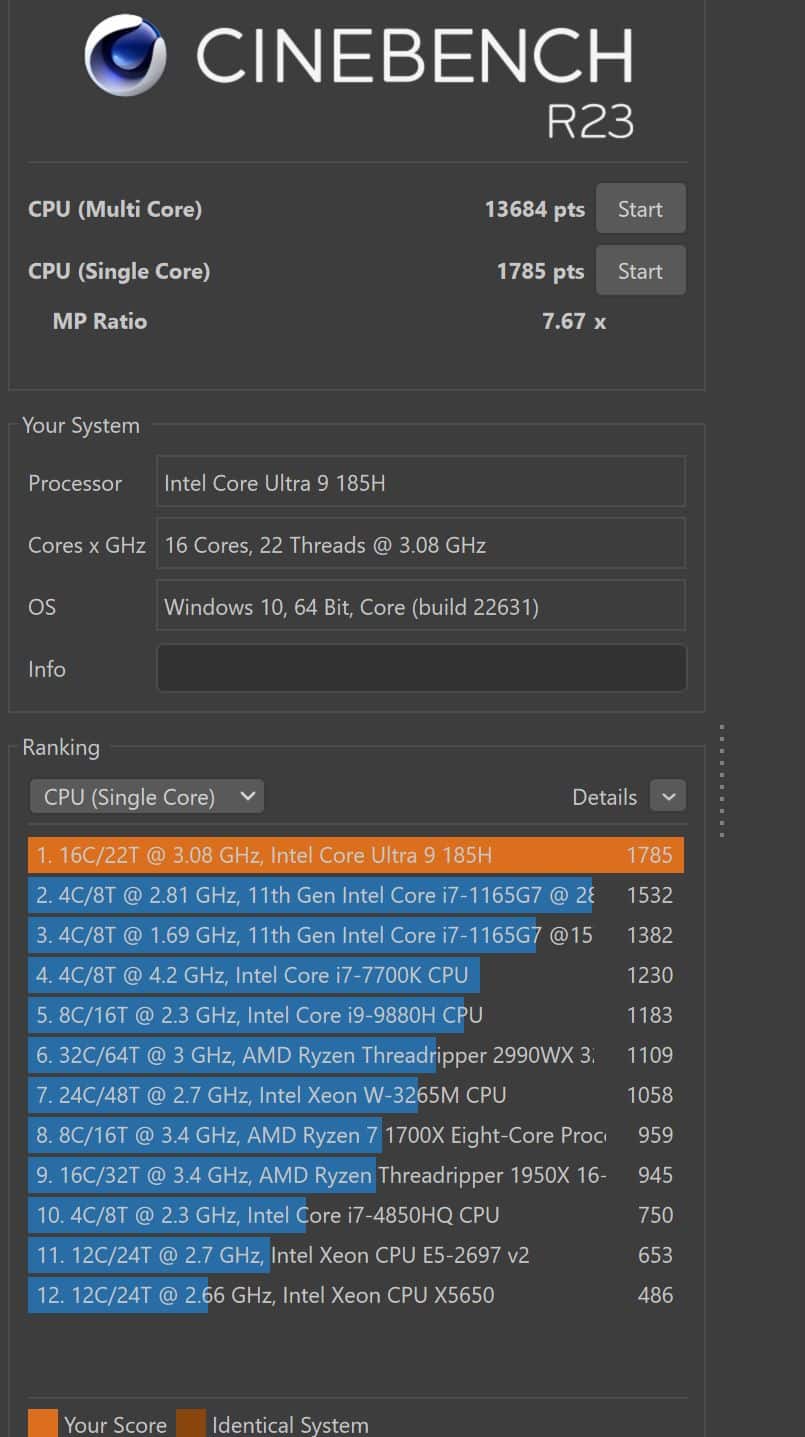Click the dotted panel resize handle
Viewport: 805px width, 1437px height.
[x=721, y=780]
